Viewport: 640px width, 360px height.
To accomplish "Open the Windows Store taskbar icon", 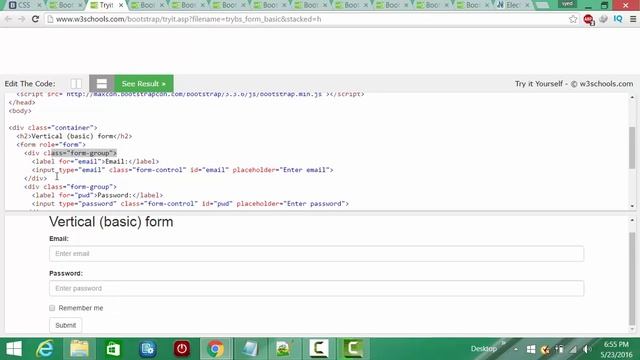I will click(x=113, y=349).
